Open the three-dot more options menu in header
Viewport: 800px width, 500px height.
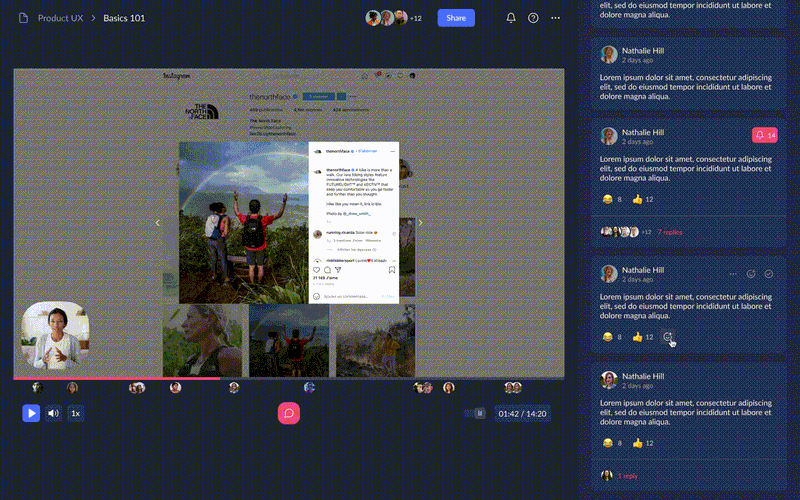[x=556, y=18]
